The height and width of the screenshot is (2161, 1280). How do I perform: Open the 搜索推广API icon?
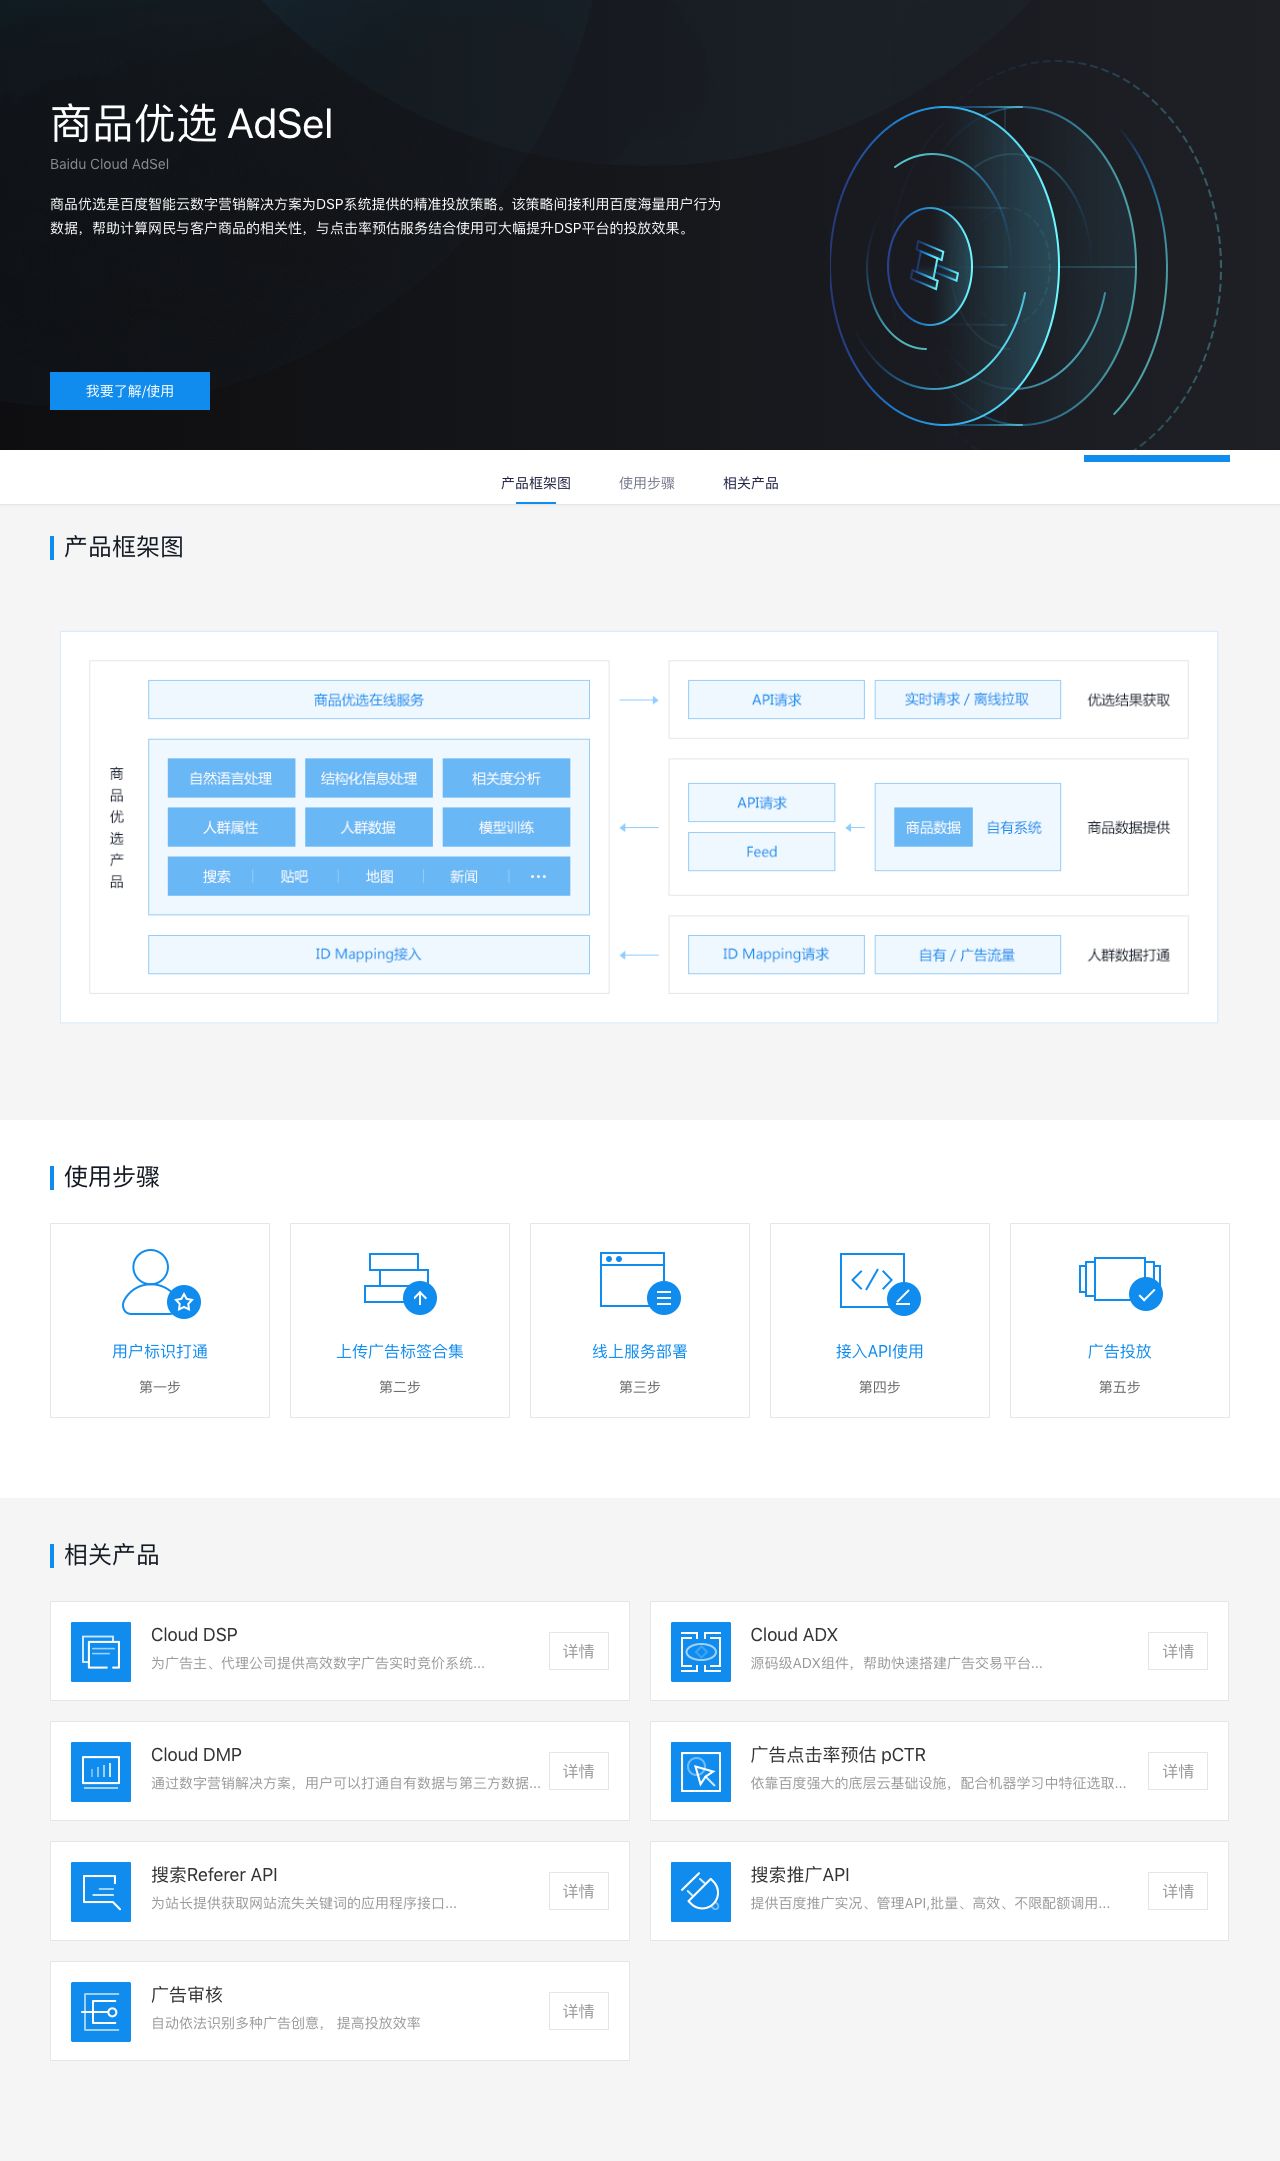click(701, 1891)
